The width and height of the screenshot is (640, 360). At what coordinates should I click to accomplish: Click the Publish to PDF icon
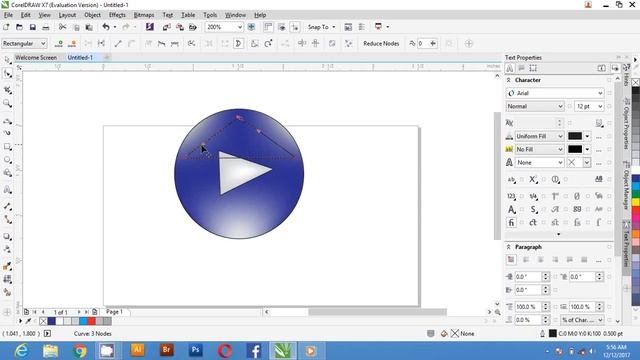coord(193,27)
